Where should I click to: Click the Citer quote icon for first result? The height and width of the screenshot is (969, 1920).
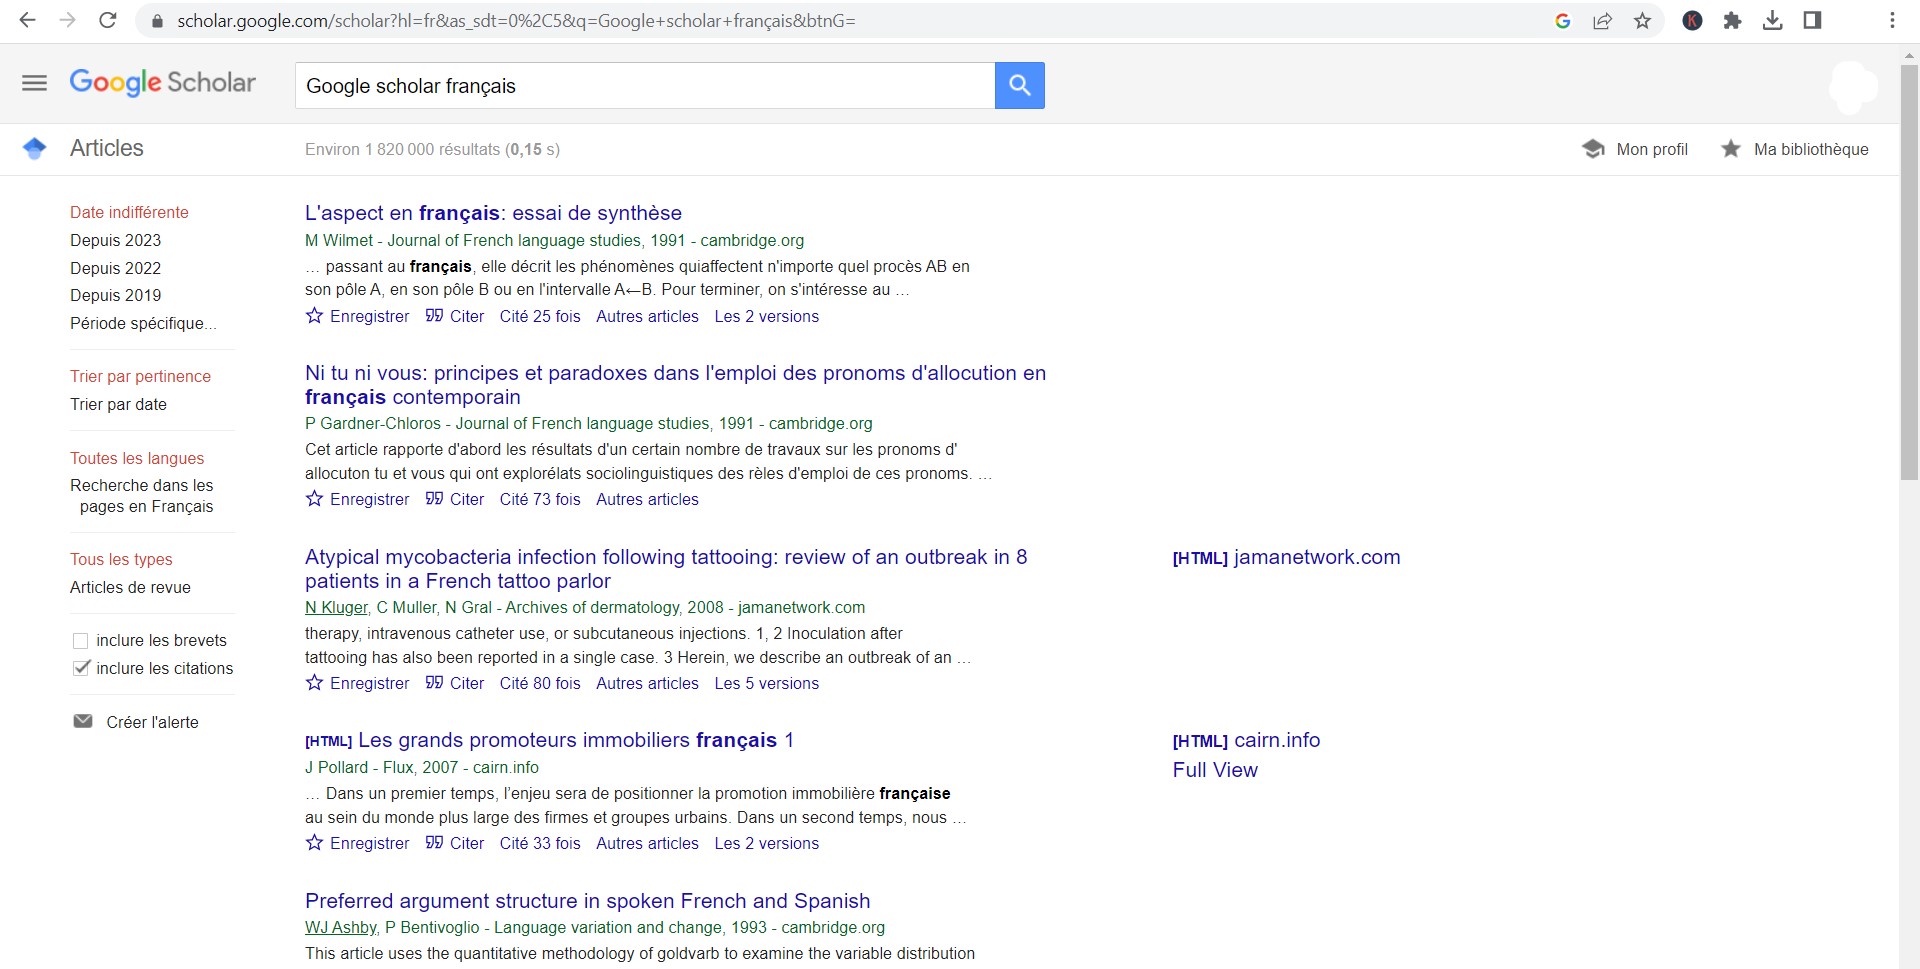(434, 316)
